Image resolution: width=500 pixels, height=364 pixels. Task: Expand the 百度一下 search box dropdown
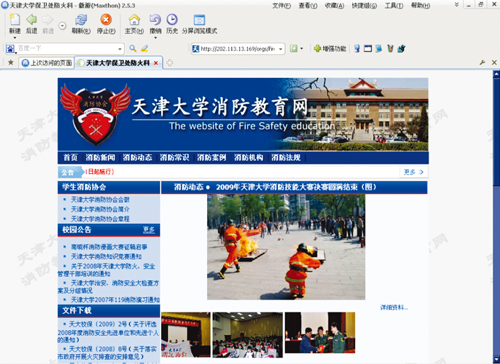tap(120, 49)
